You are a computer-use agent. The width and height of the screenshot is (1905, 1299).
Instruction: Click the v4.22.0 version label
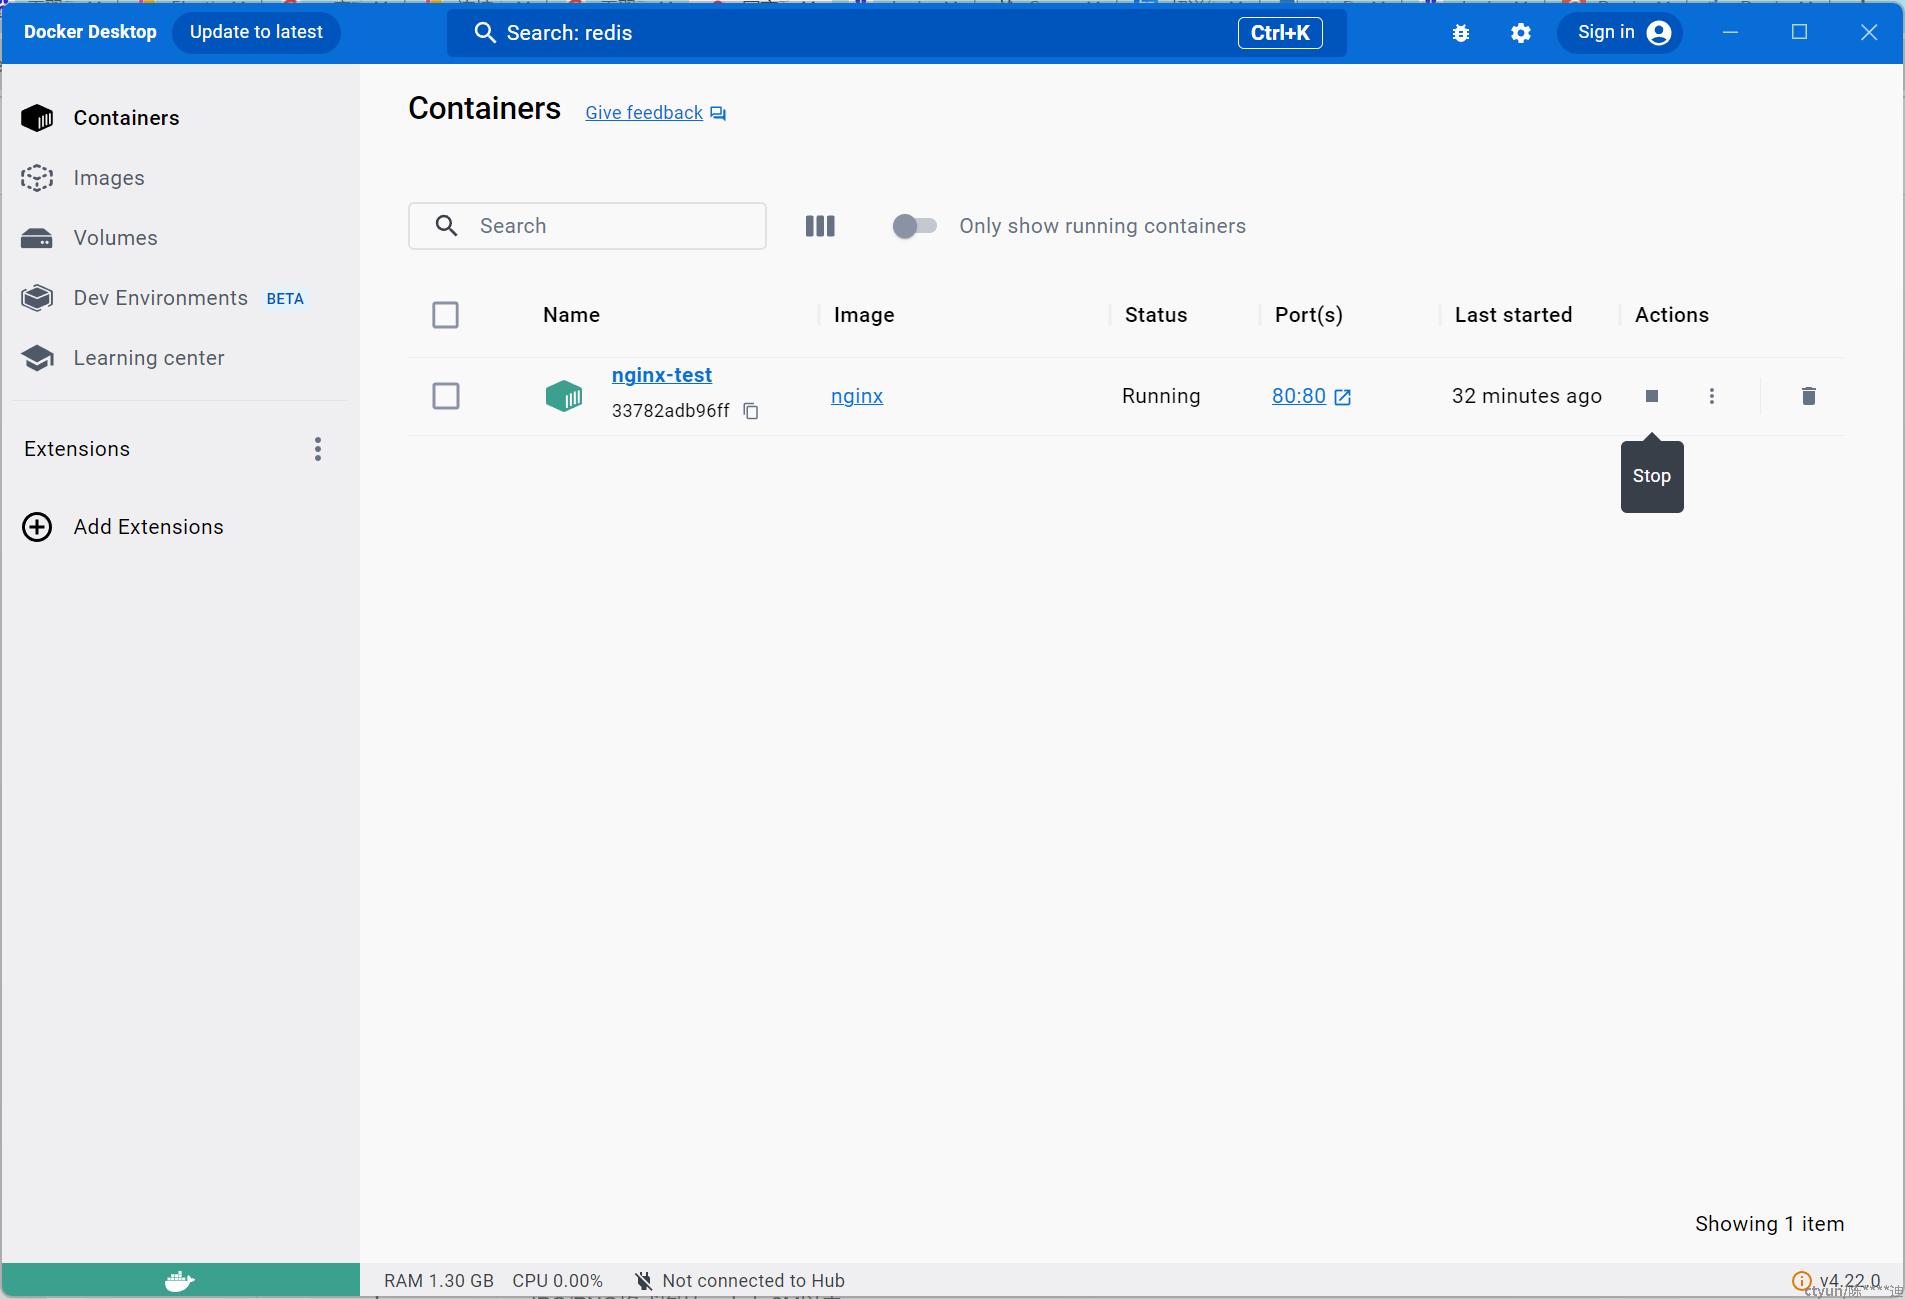(1850, 1281)
